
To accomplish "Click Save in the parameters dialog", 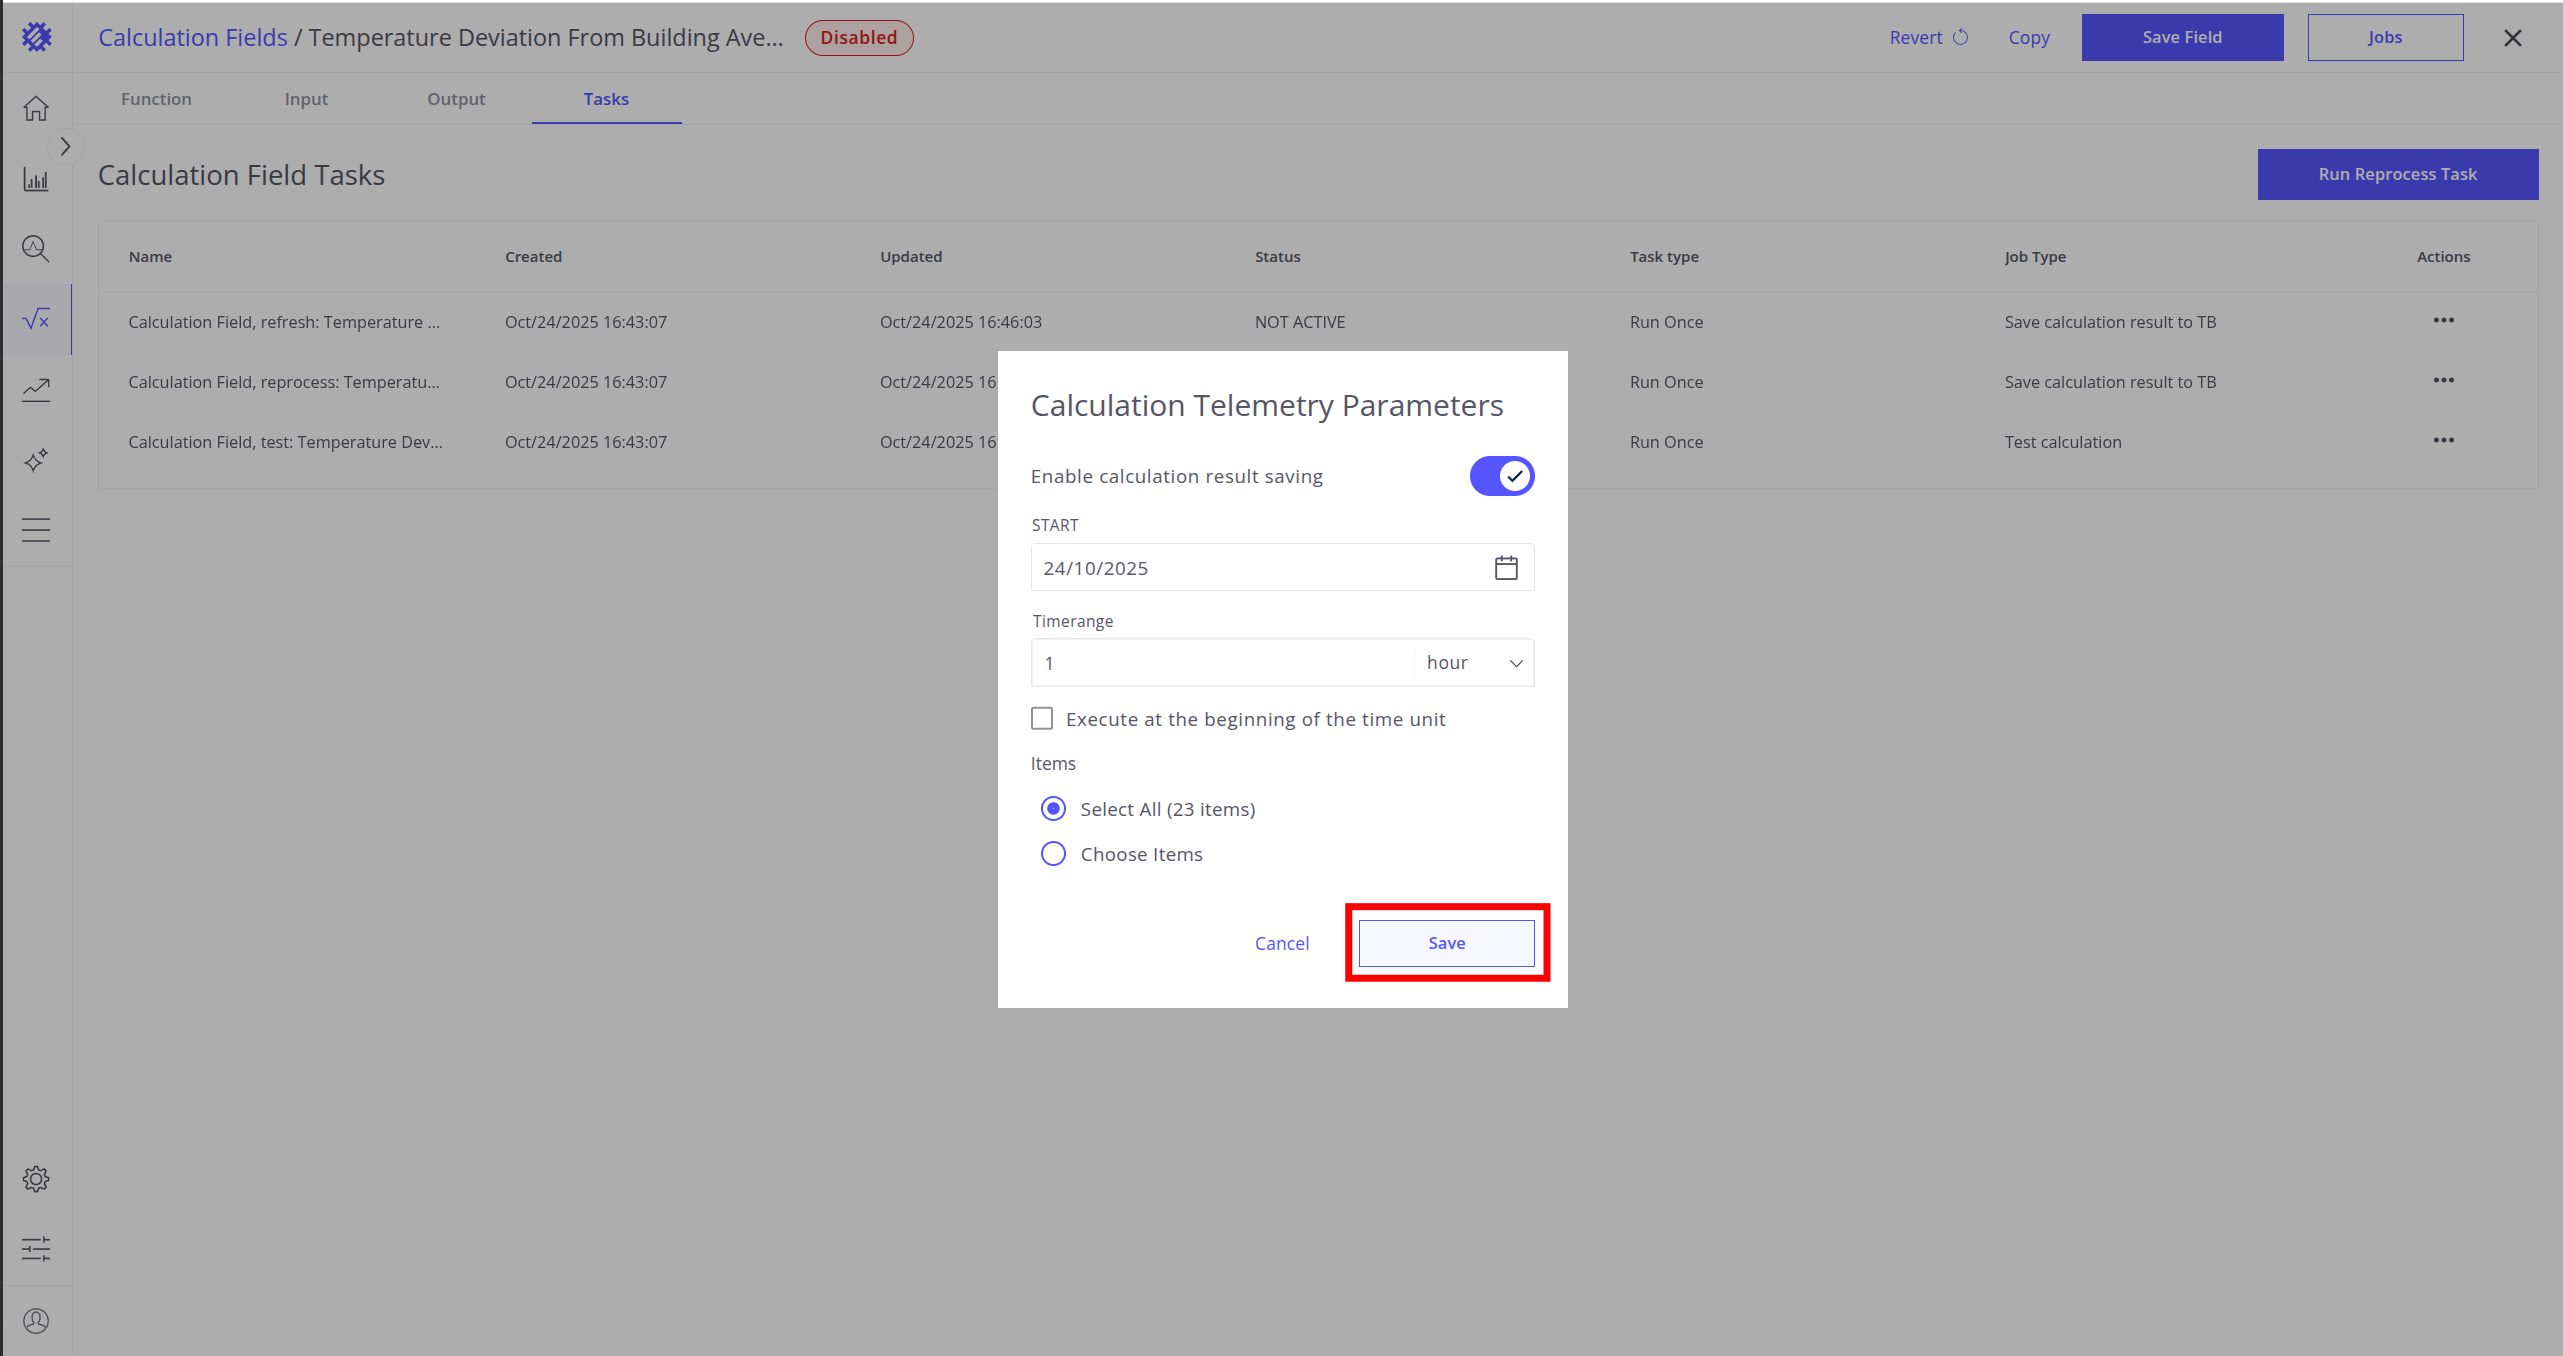I will (1446, 943).
